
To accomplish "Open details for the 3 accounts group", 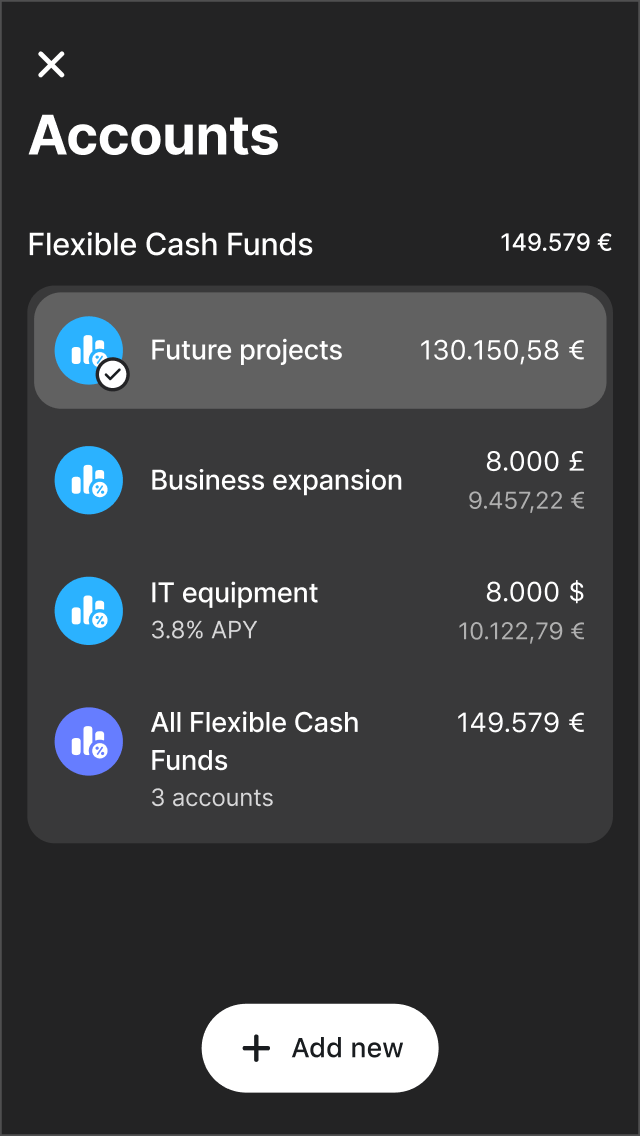I will (212, 797).
